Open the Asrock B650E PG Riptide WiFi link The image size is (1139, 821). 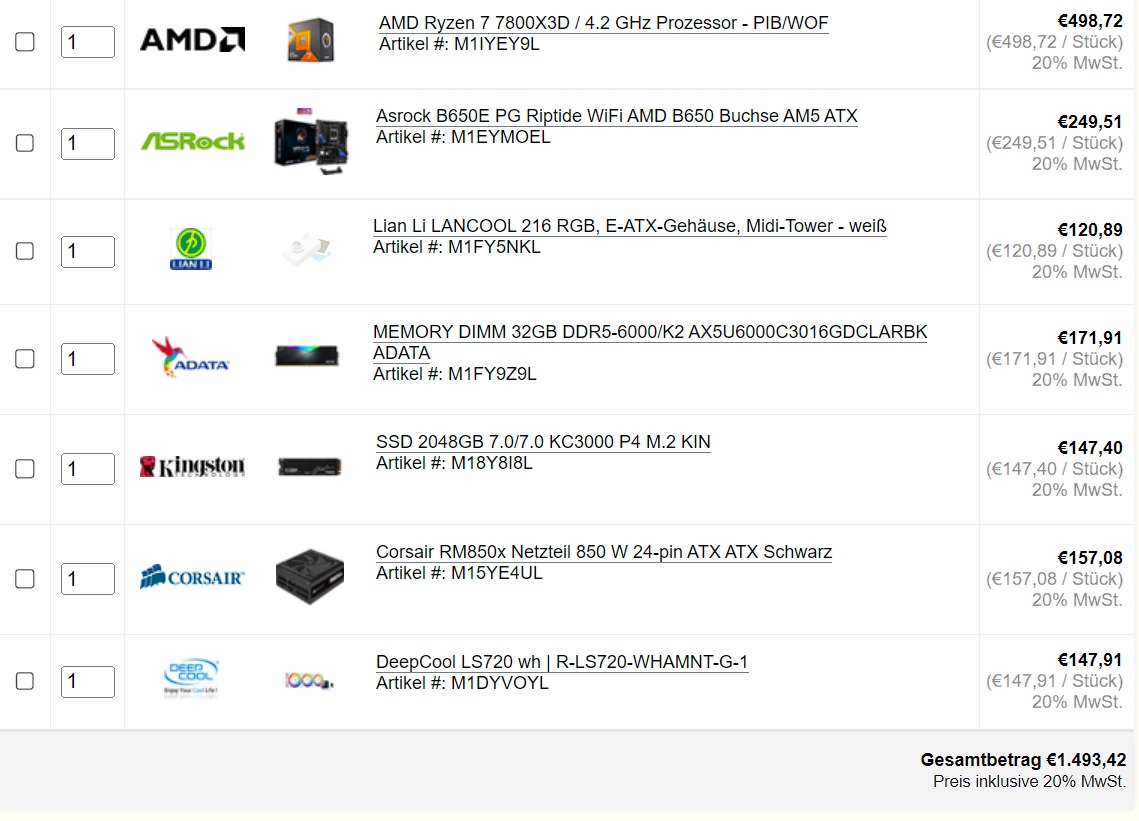617,116
